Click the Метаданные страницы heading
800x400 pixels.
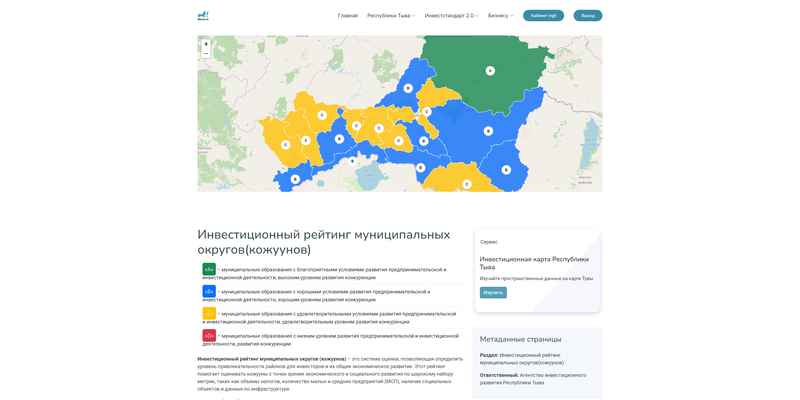coord(520,339)
